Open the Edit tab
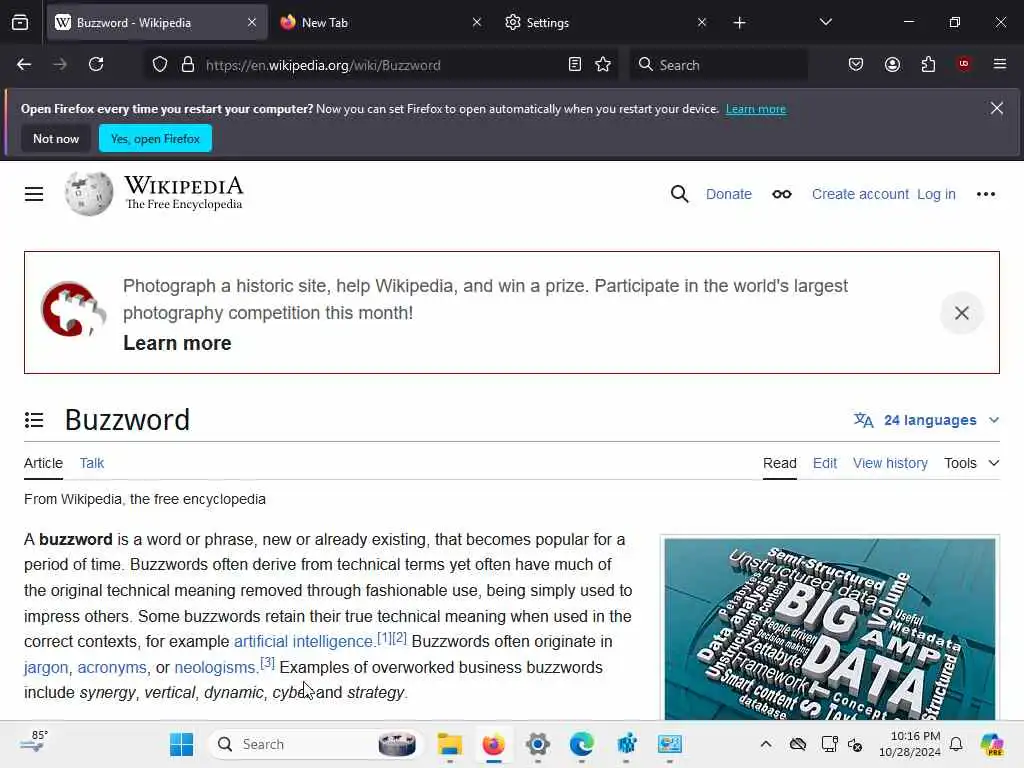This screenshot has height=768, width=1024. [x=825, y=463]
